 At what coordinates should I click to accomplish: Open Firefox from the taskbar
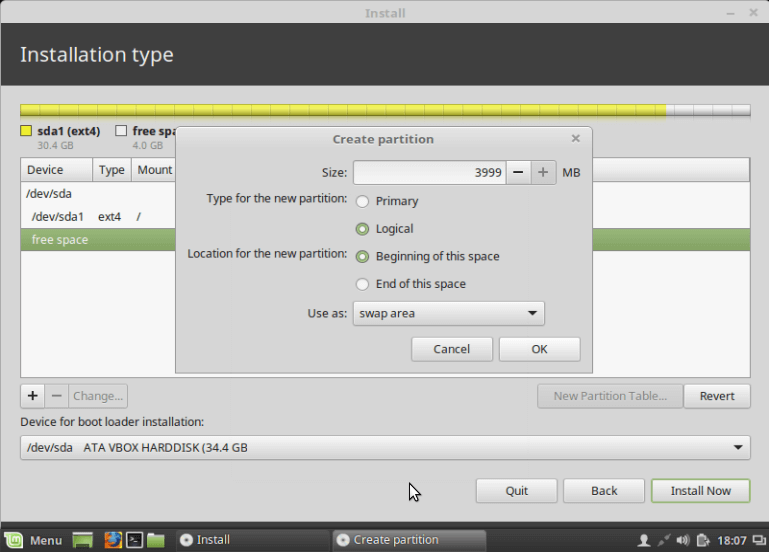pos(113,540)
